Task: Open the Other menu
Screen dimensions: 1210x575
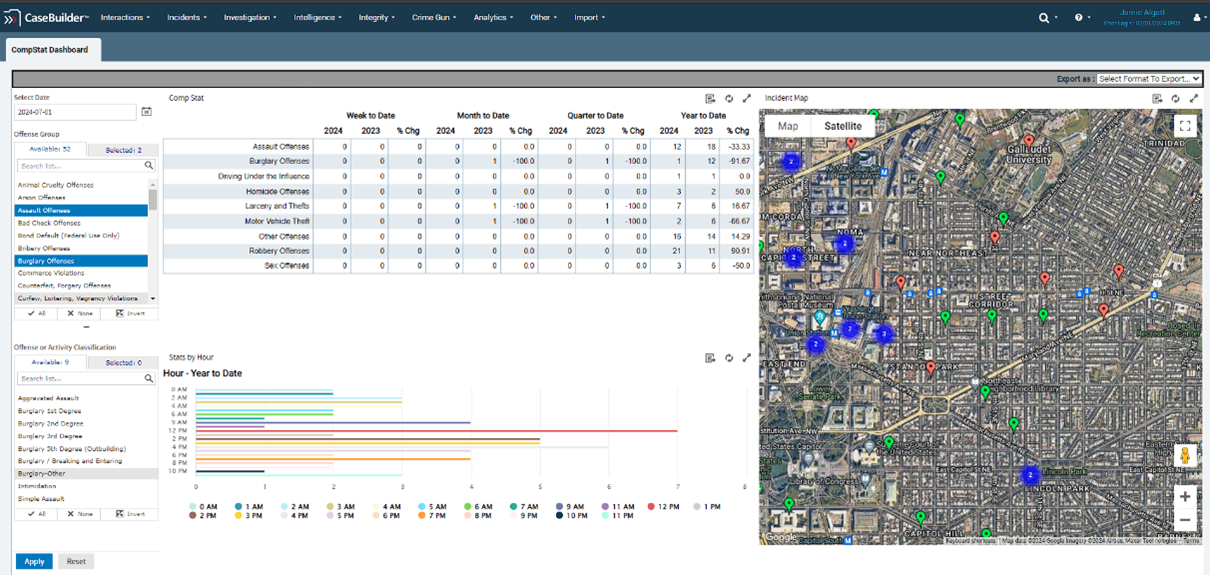Action: click(x=543, y=17)
